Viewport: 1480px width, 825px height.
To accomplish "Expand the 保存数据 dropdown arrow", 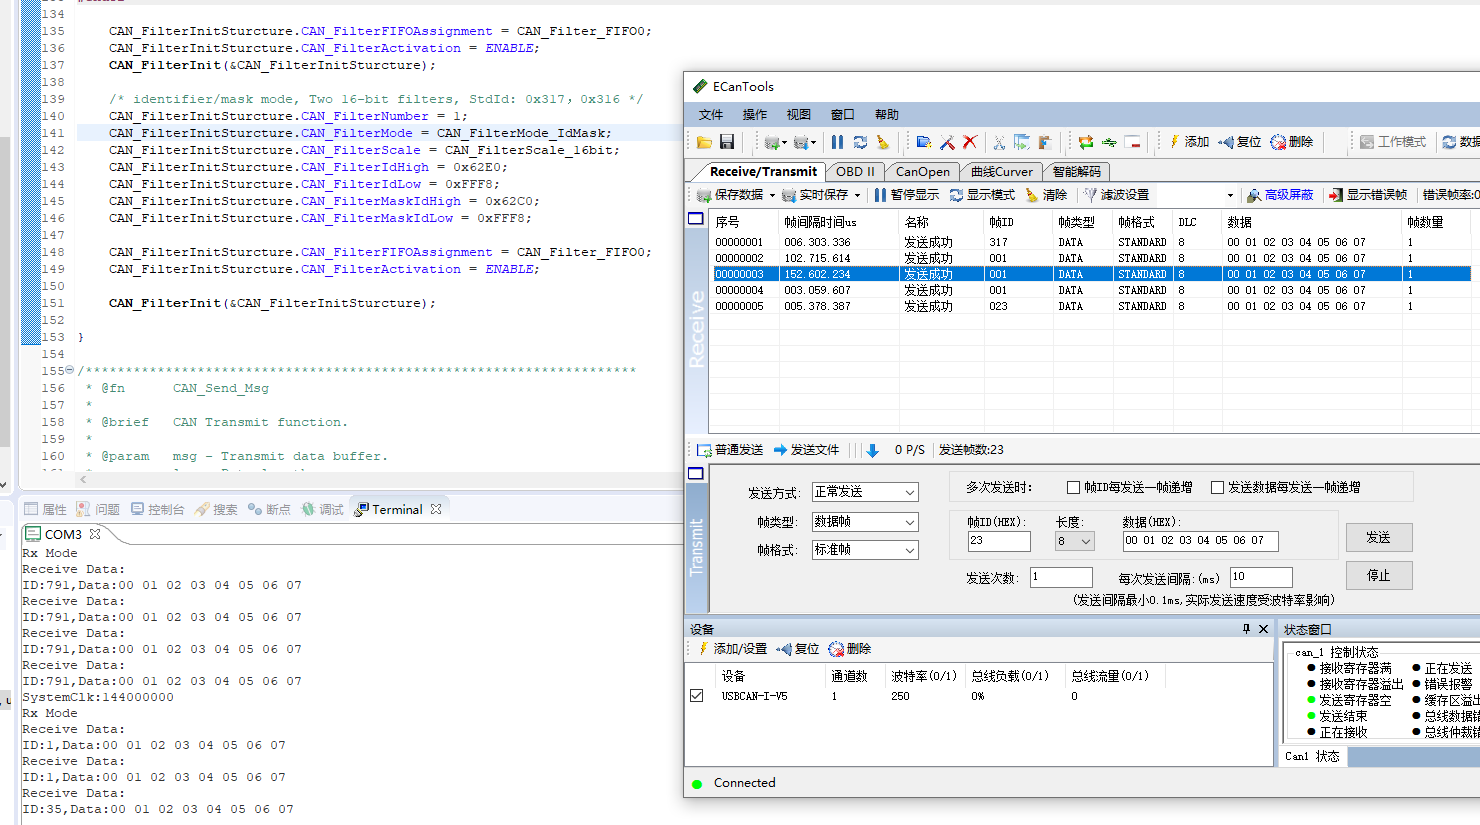I will [772, 195].
